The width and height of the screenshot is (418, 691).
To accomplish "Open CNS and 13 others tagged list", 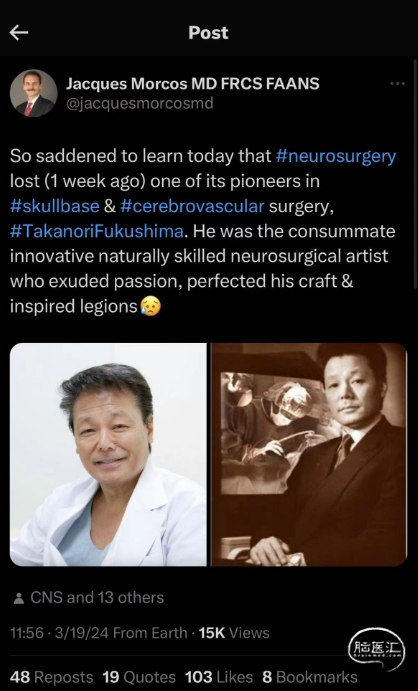I will click(x=97, y=598).
